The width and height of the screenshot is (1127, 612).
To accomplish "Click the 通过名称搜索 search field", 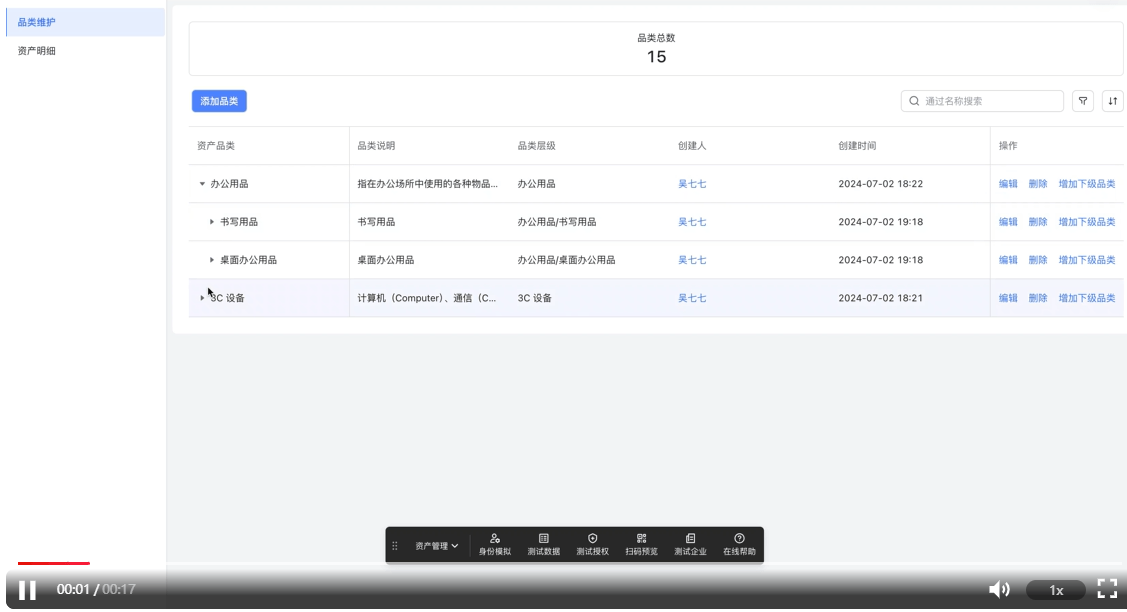I will point(982,101).
